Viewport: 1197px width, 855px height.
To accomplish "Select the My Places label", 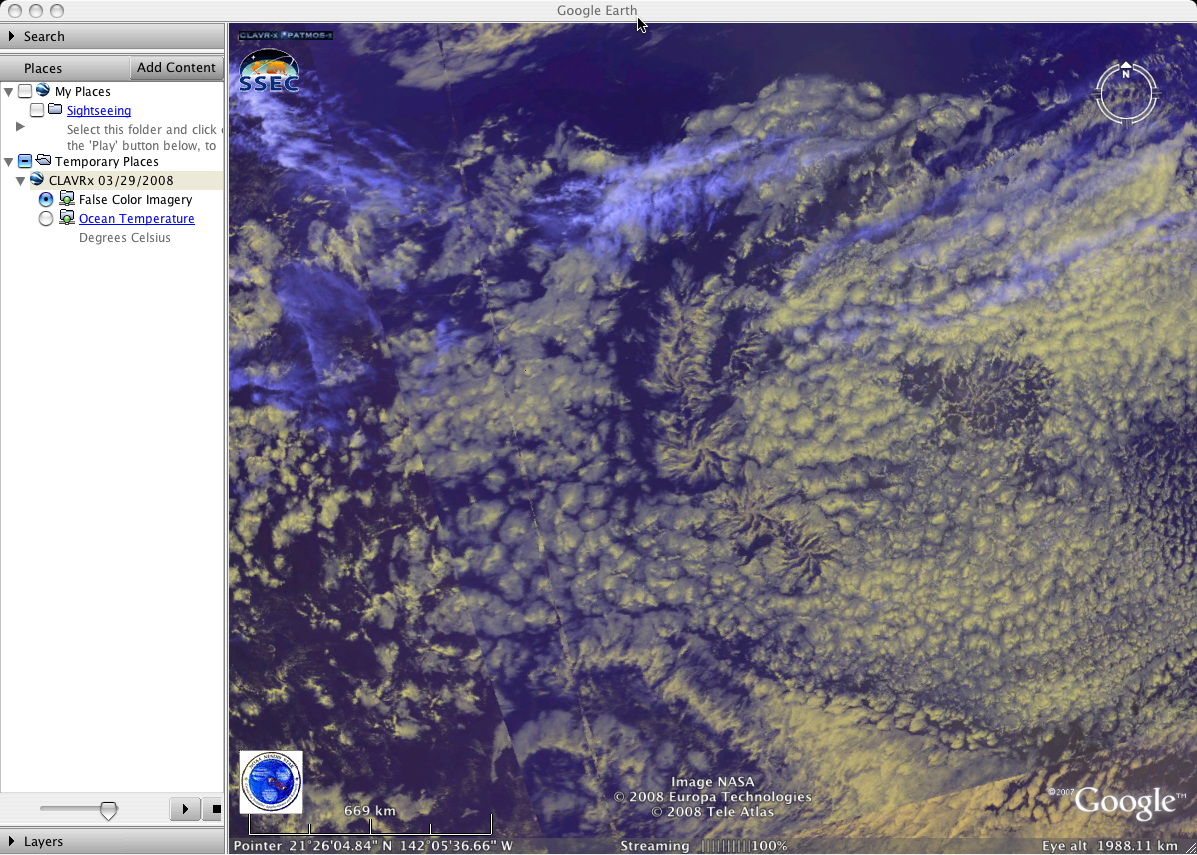I will click(82, 92).
